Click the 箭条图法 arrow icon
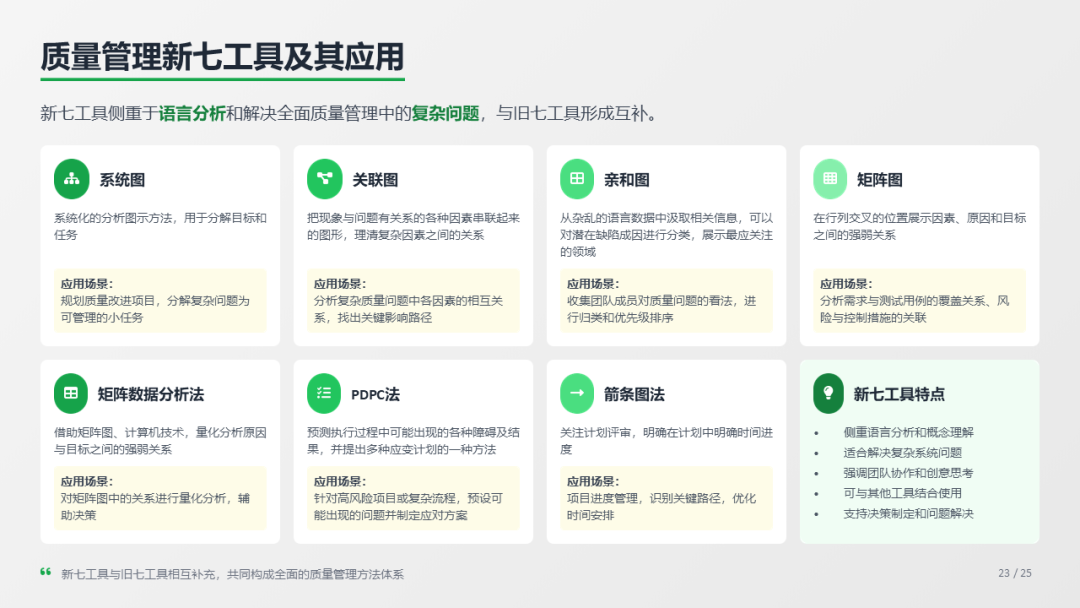Screen dimensions: 1080x608 pos(577,393)
